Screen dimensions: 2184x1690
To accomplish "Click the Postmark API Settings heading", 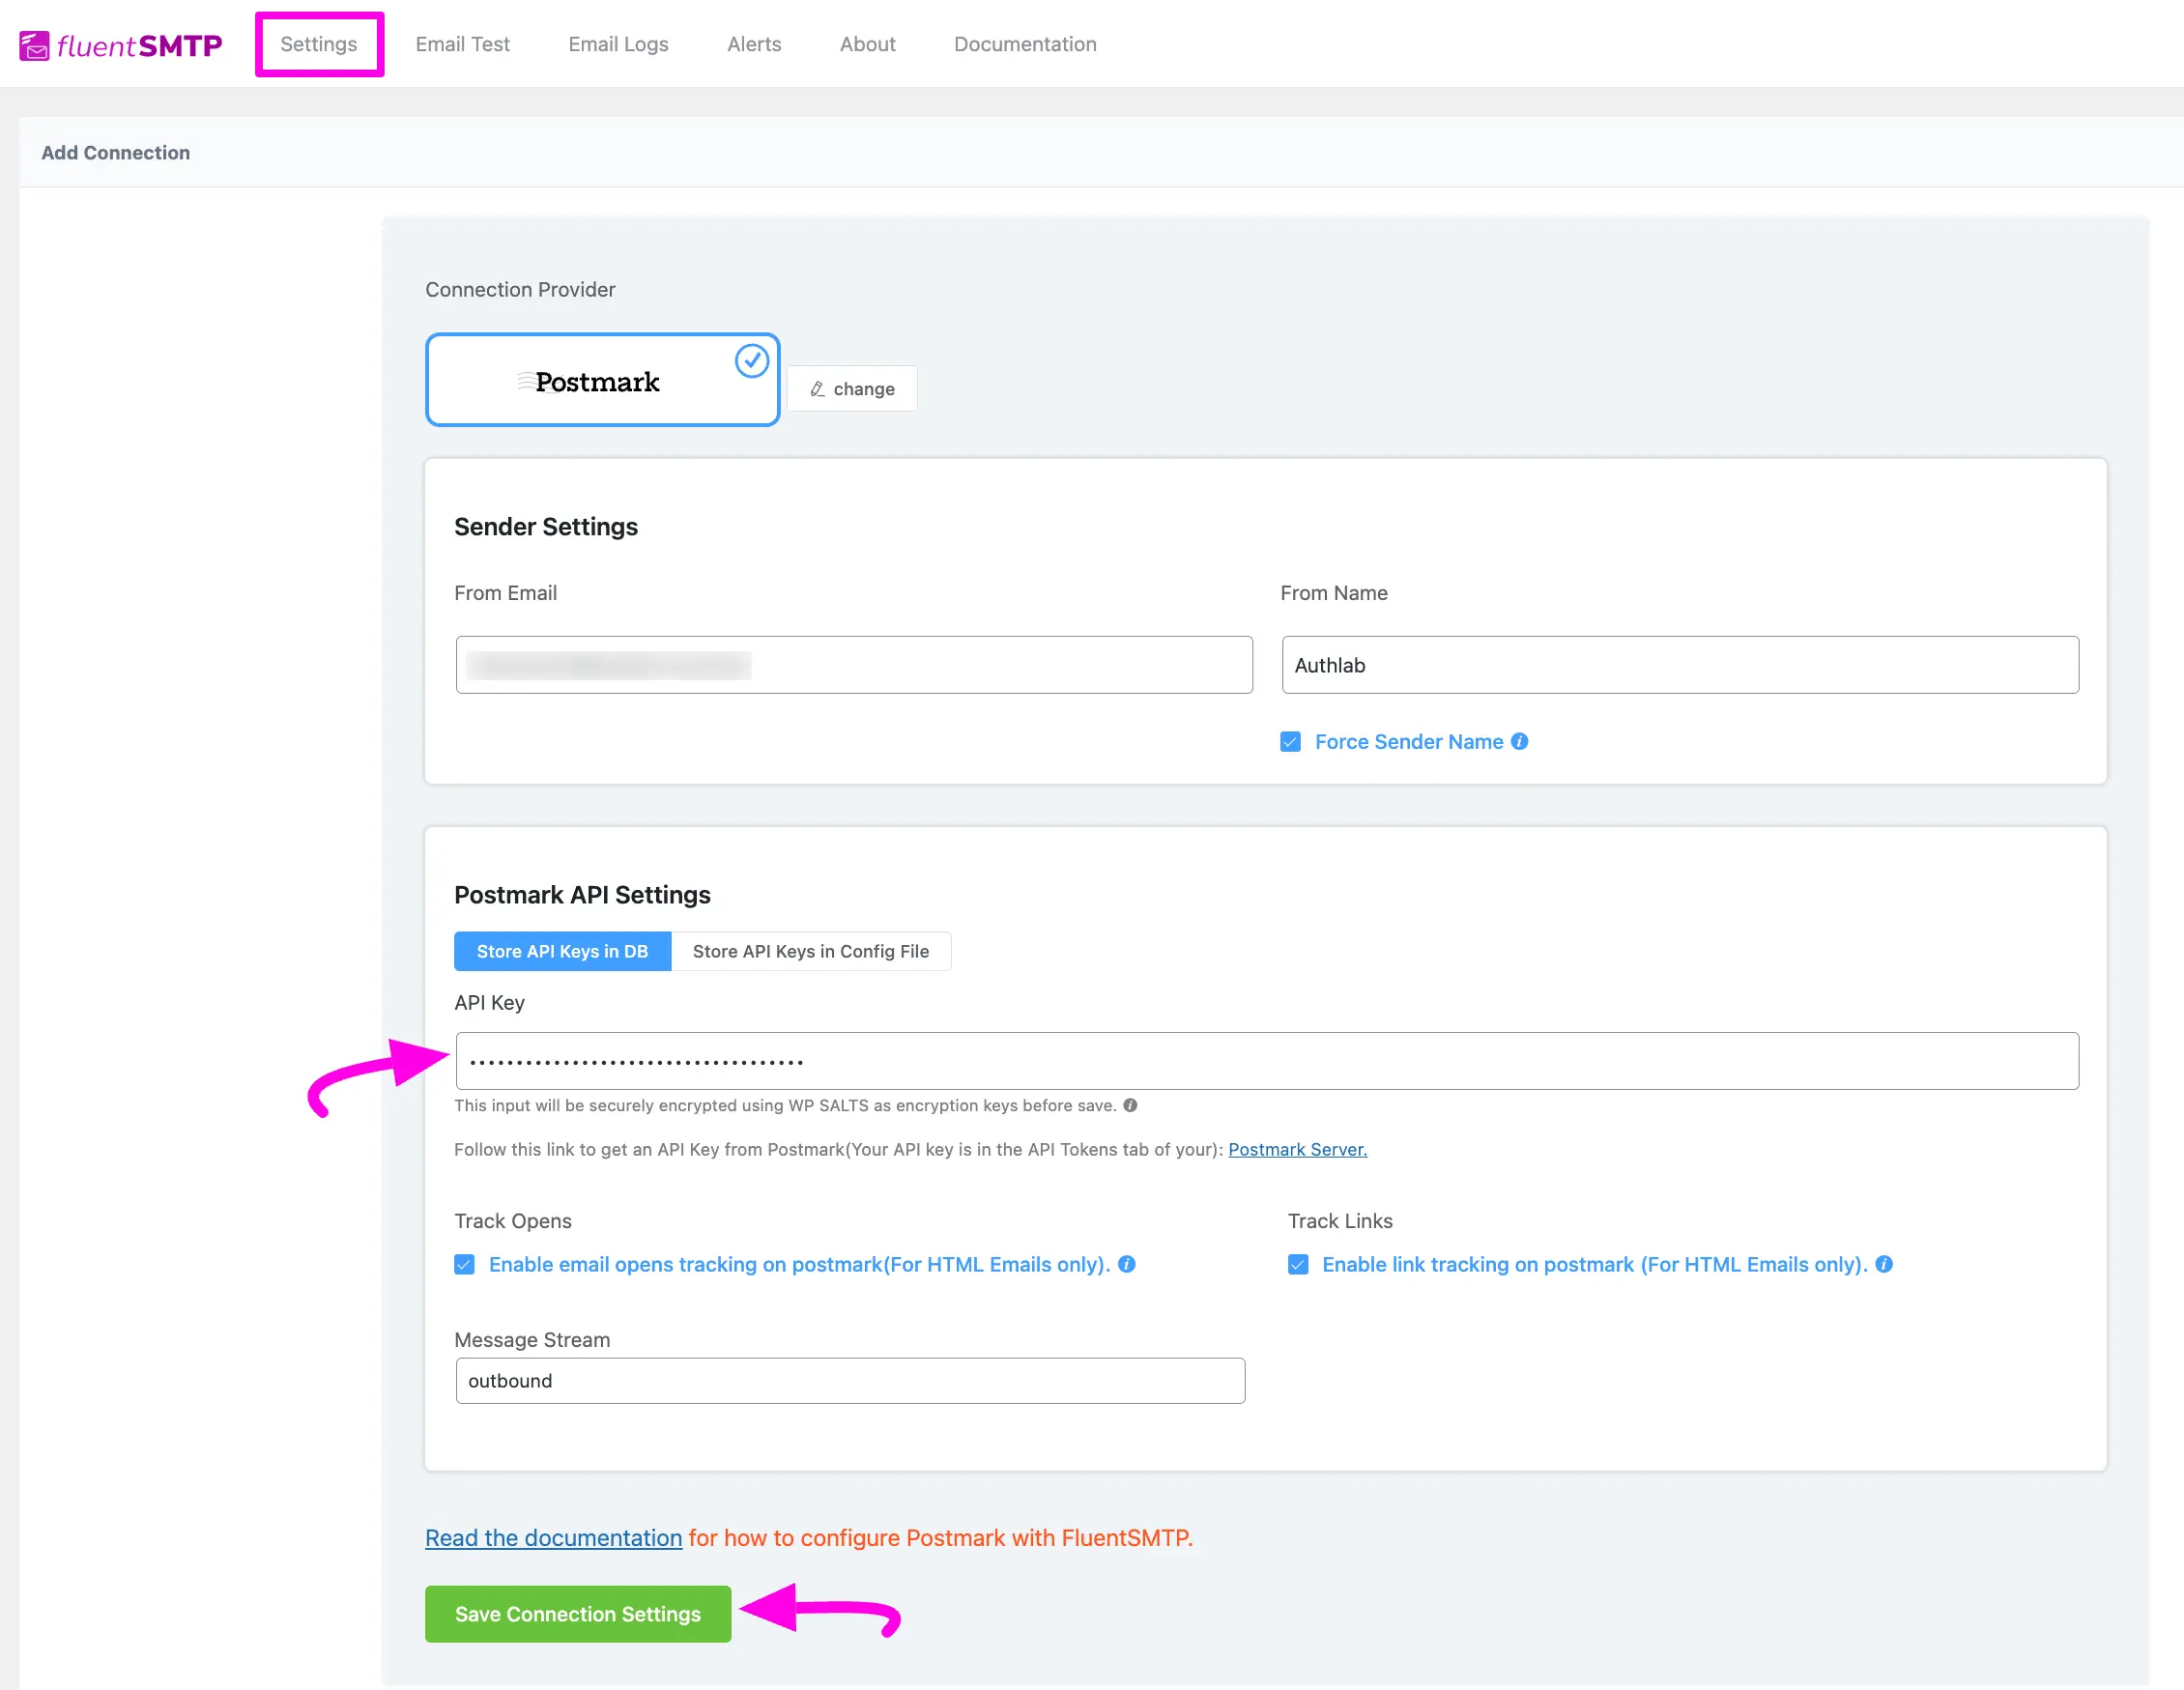I will 582,895.
